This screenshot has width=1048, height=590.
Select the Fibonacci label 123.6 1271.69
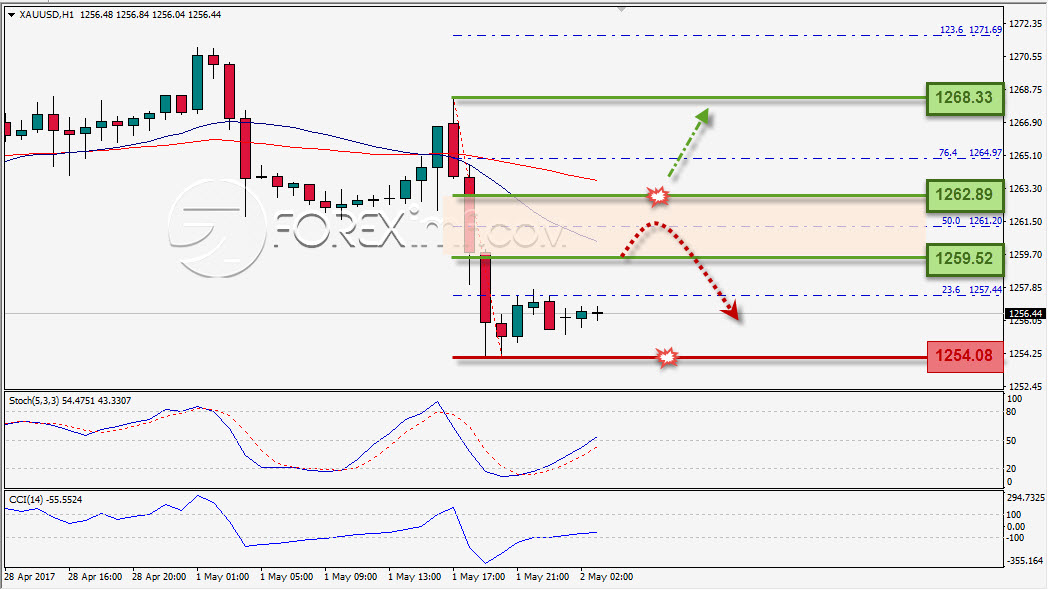point(970,30)
